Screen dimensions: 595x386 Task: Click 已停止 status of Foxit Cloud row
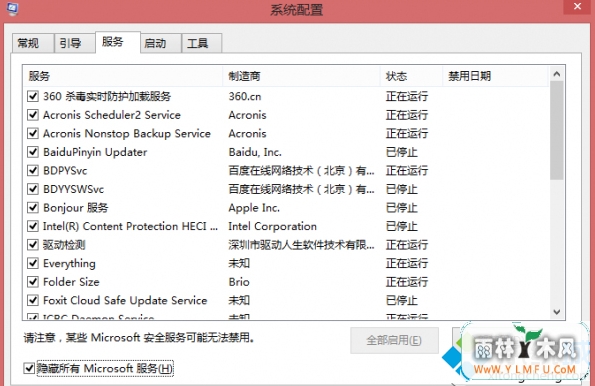pos(401,301)
